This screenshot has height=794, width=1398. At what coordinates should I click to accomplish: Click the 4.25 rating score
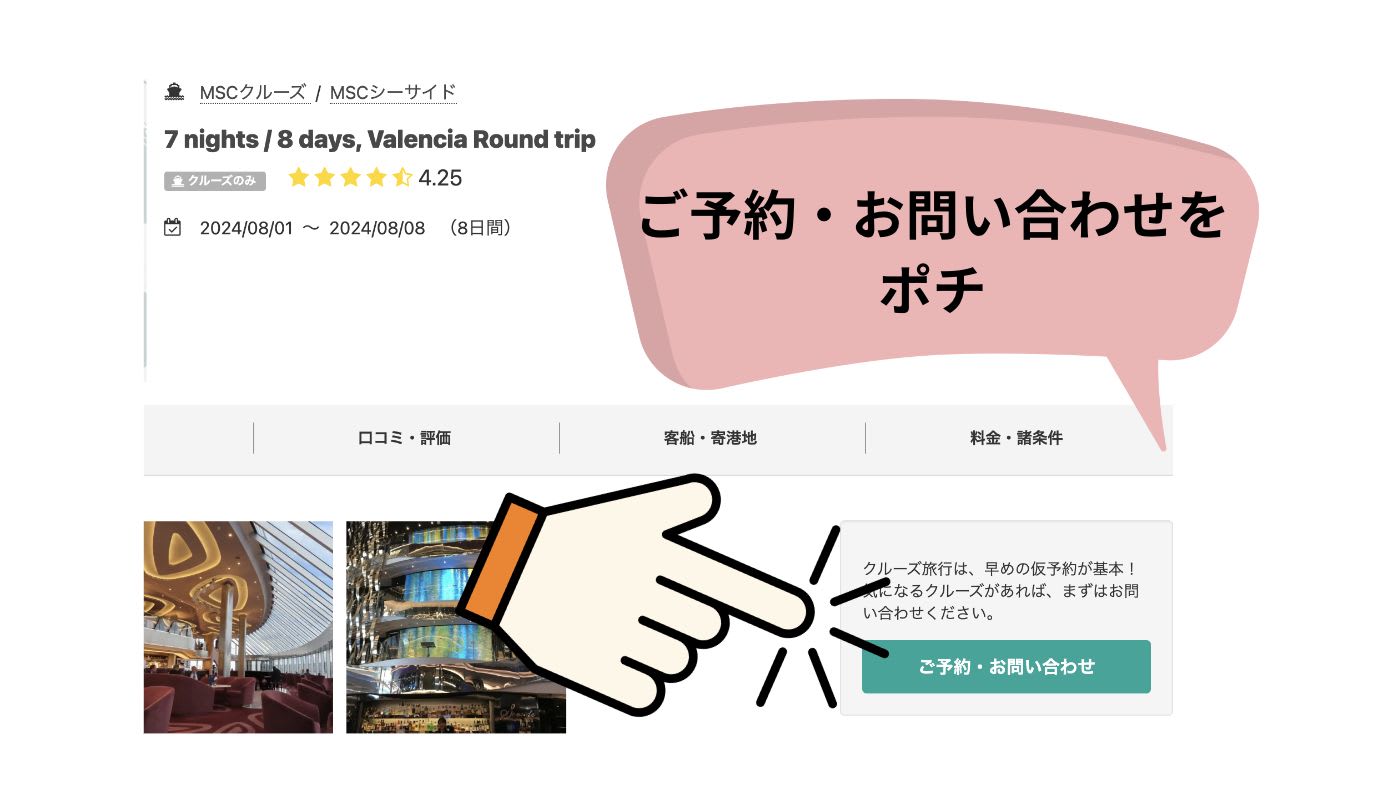[x=440, y=178]
